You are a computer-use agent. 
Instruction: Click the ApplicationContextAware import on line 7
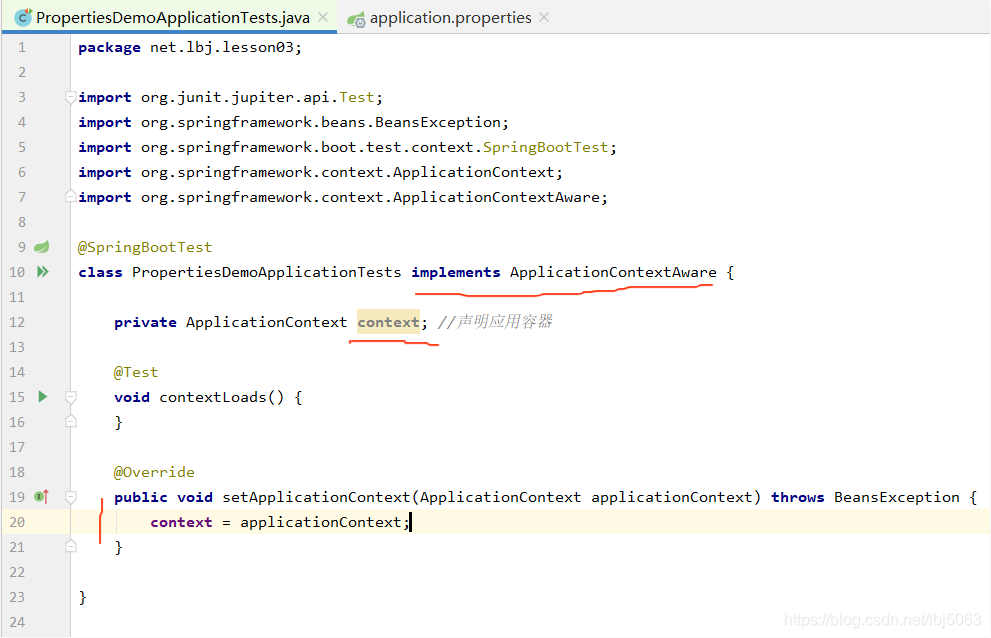coord(343,197)
